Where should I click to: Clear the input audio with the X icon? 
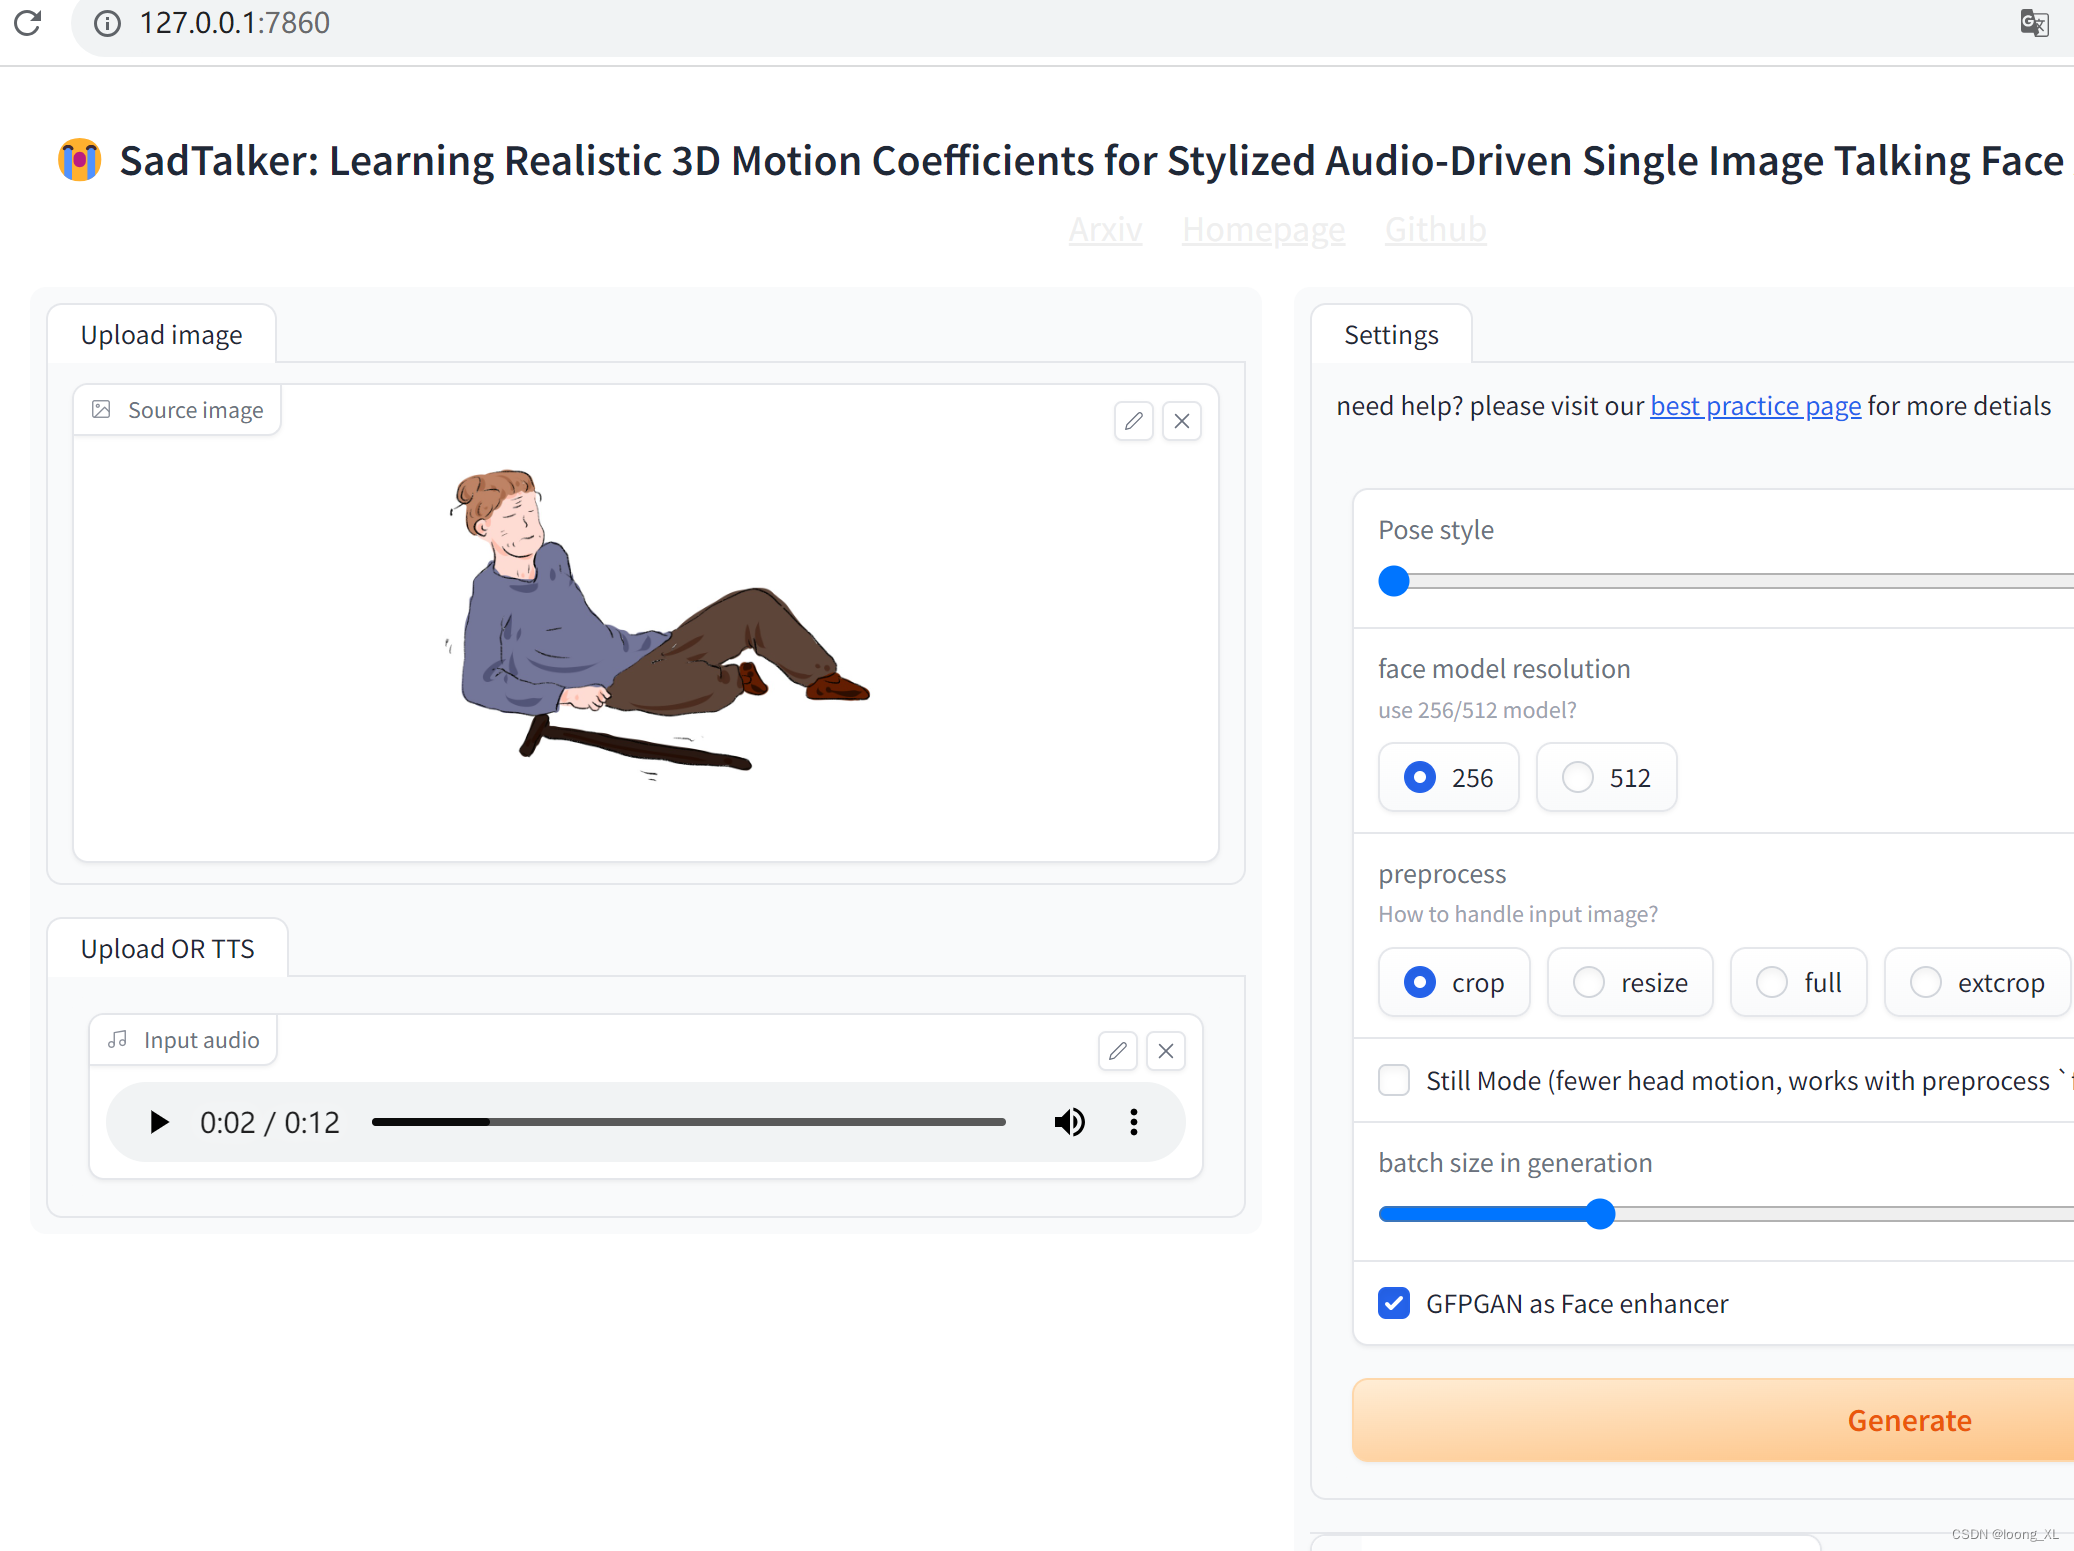pos(1165,1051)
